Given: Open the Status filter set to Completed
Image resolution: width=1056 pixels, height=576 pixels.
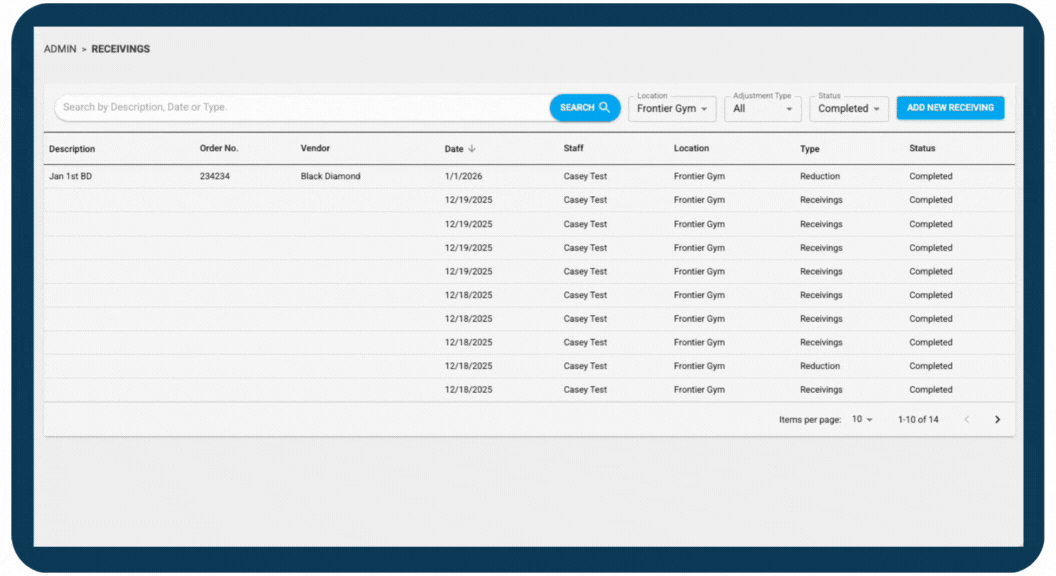Looking at the screenshot, I should pos(848,109).
